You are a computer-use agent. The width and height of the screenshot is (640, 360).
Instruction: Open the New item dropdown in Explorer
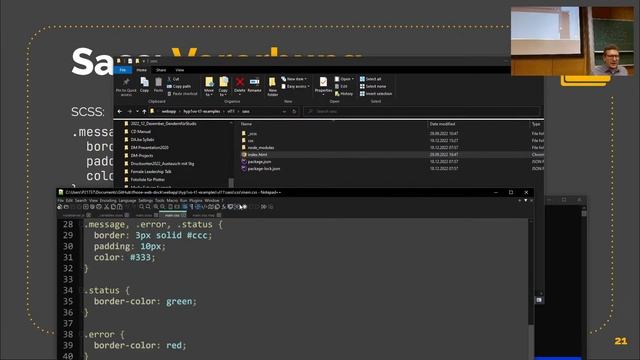click(x=294, y=79)
